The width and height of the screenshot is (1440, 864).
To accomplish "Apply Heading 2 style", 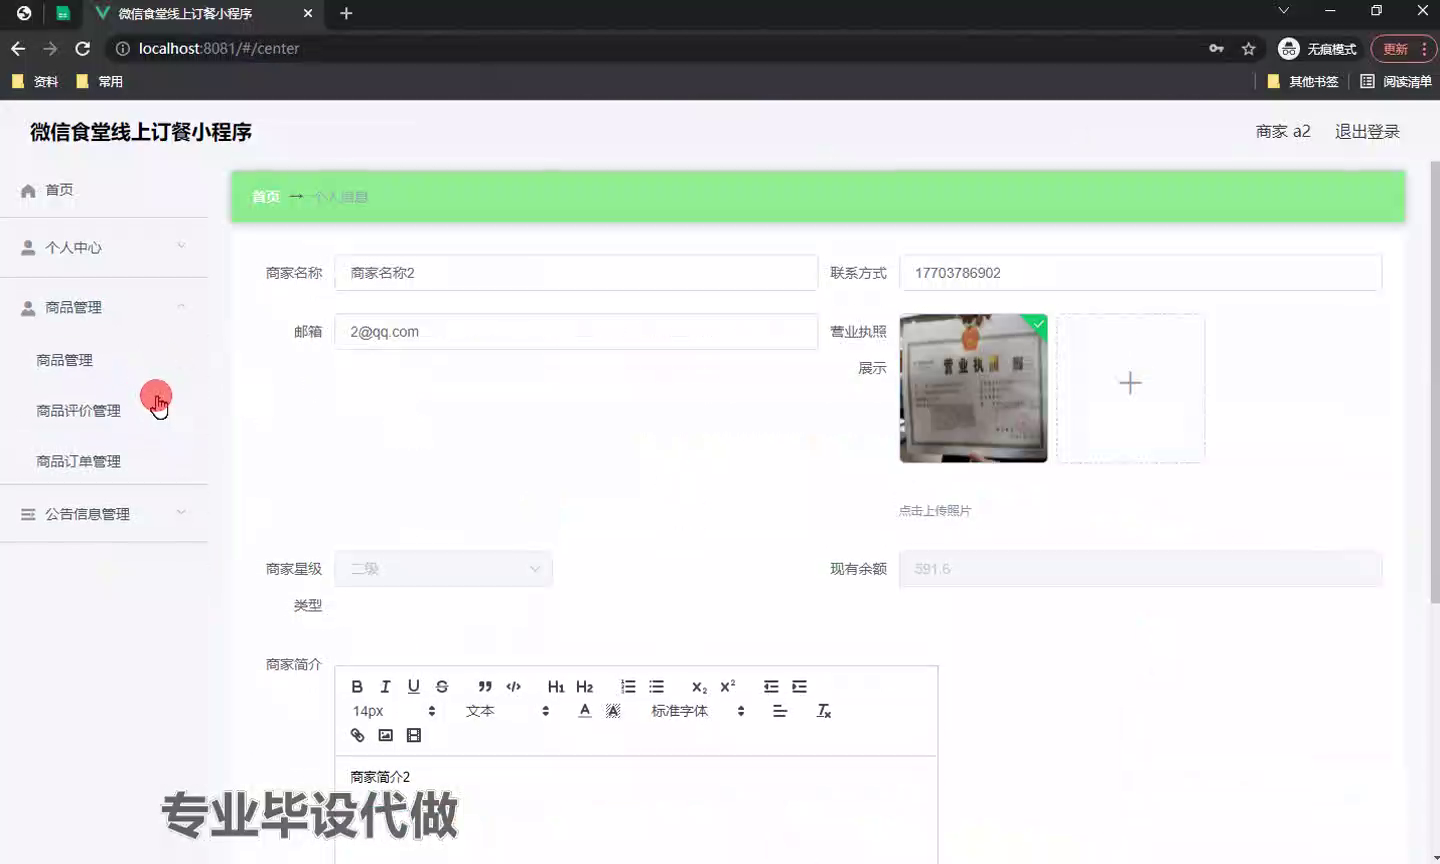I will [x=585, y=687].
